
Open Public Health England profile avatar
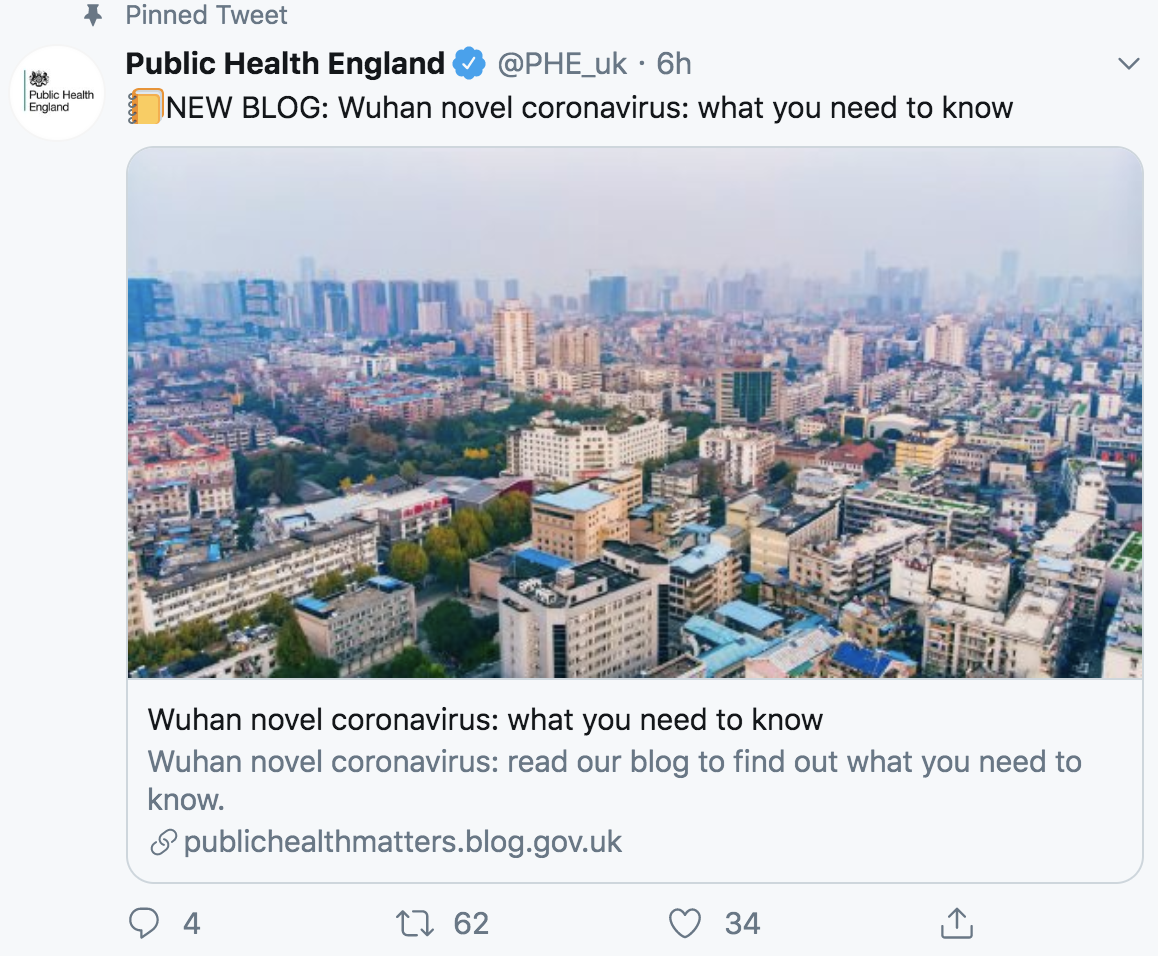58,93
